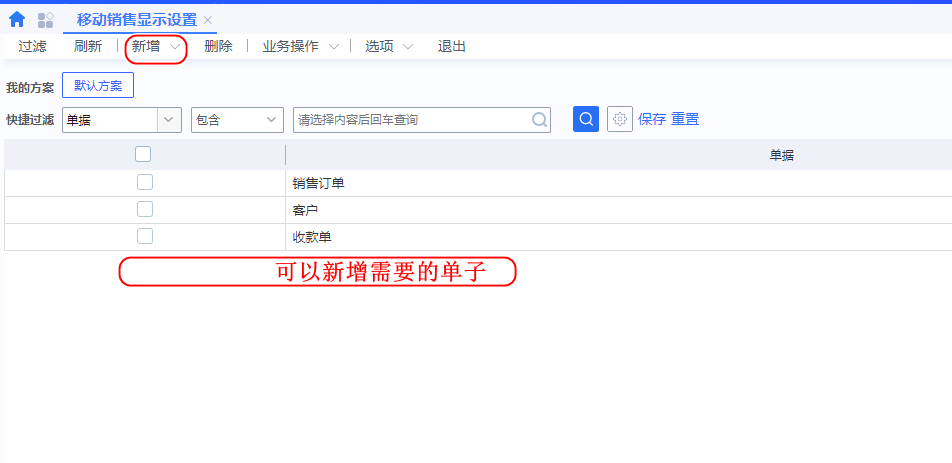Viewport: 952px width, 463px height.
Task: Click 刷新 to reload the list
Action: (88, 46)
